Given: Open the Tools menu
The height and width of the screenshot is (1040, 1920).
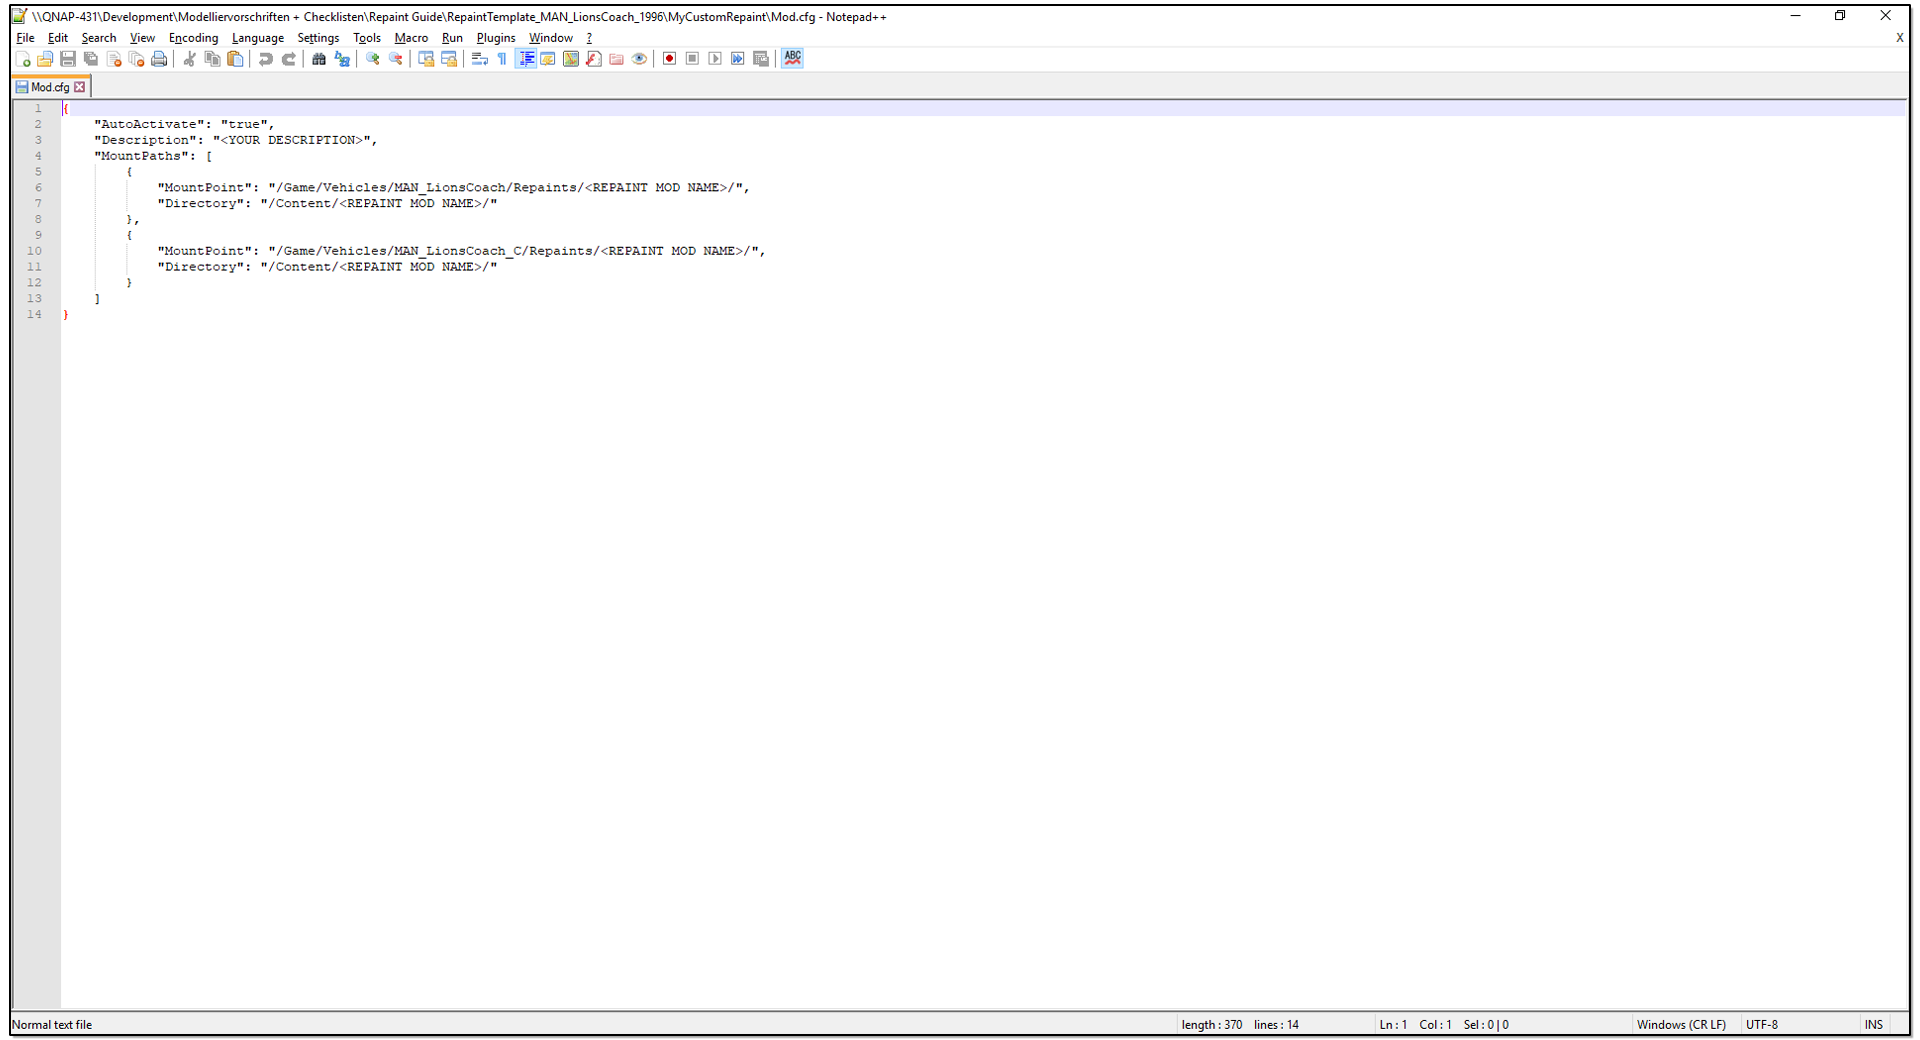Looking at the screenshot, I should pos(367,38).
